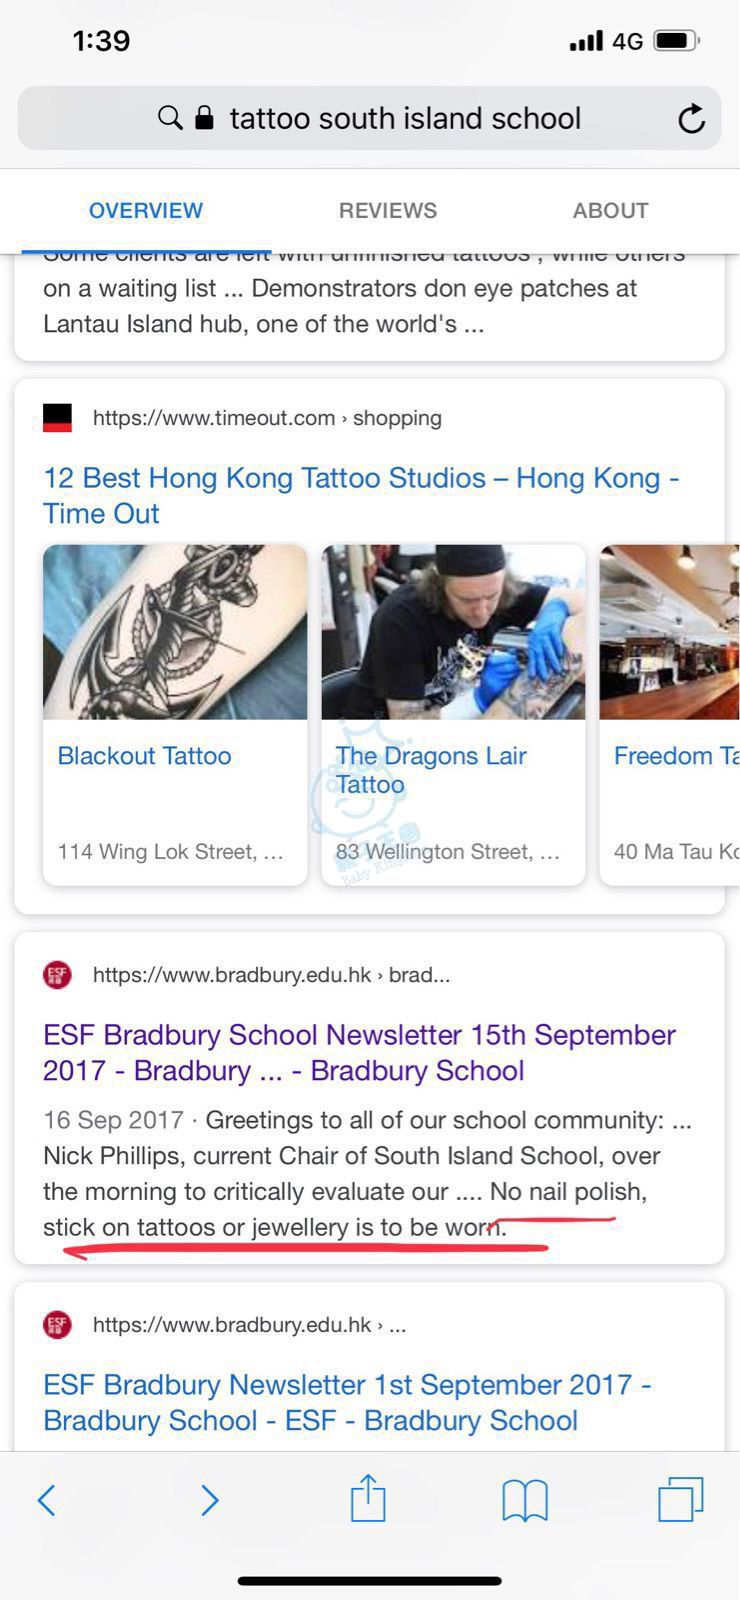Select the Overview tab

pyautogui.click(x=146, y=210)
